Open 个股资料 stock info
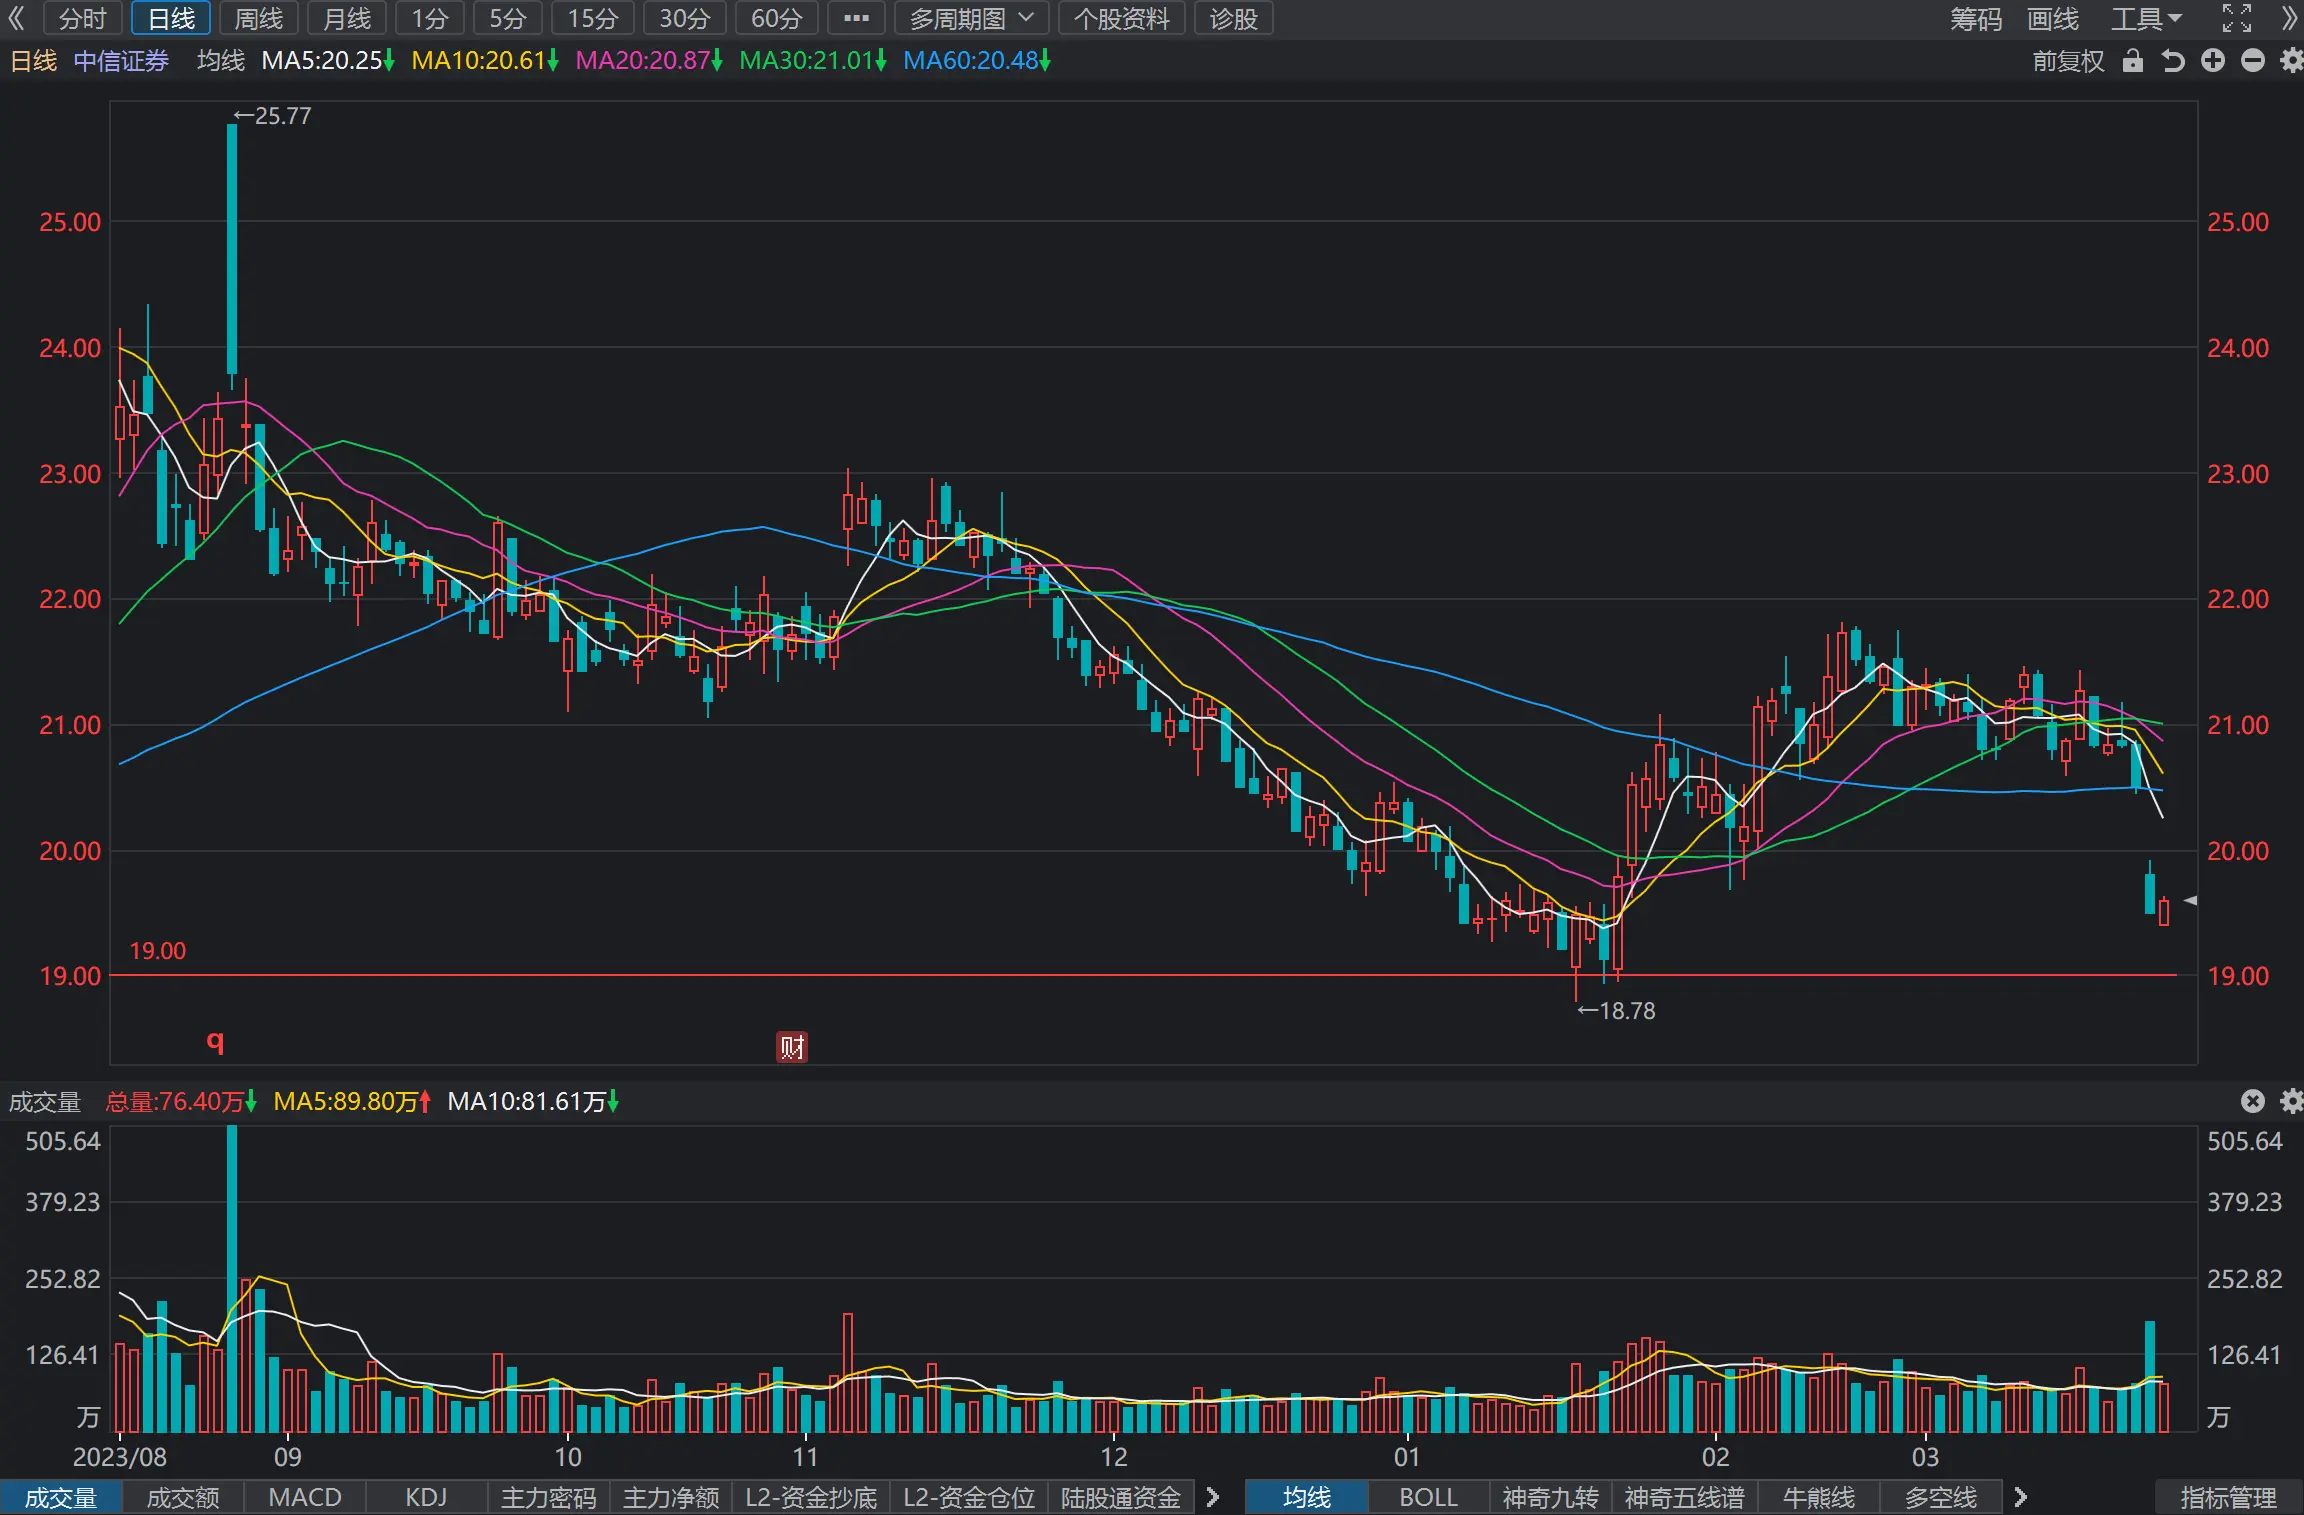Screen dimensions: 2304x1515 pyautogui.click(x=1121, y=18)
